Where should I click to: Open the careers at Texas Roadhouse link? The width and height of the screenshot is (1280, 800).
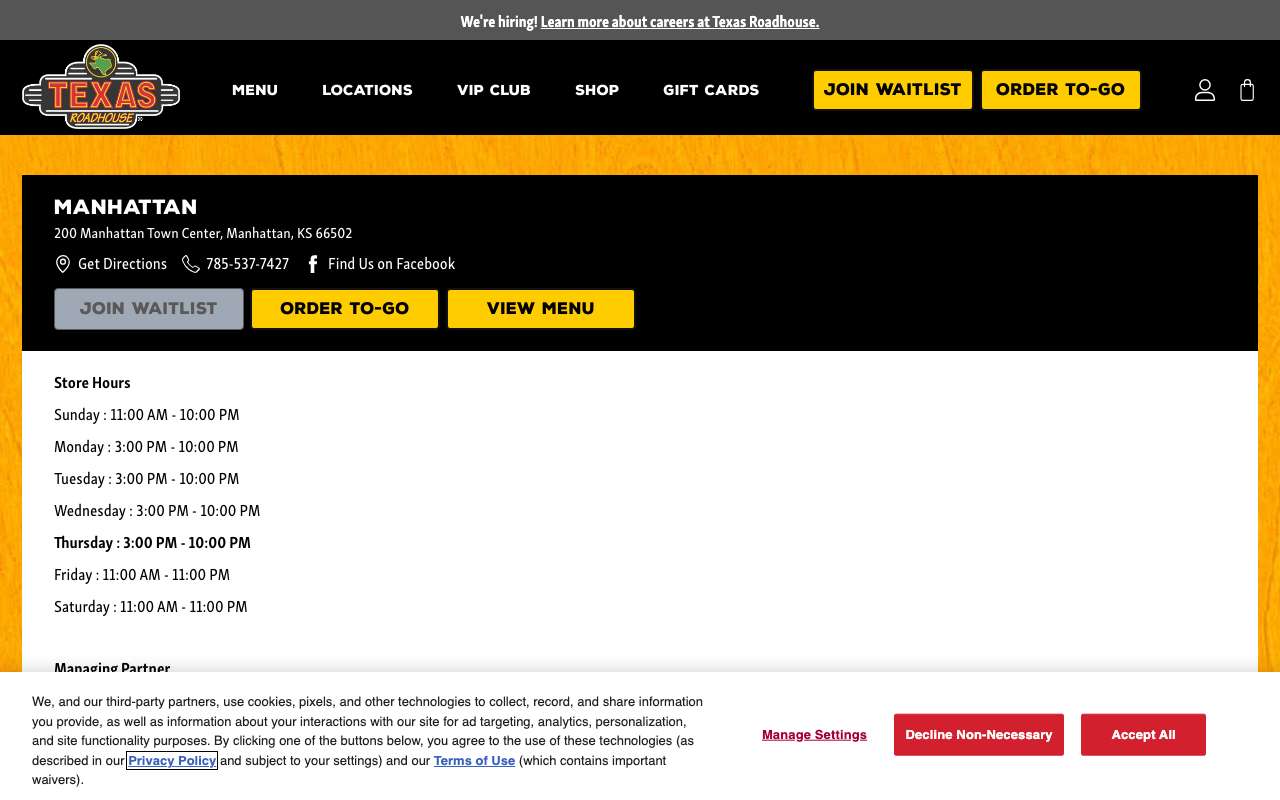click(680, 21)
